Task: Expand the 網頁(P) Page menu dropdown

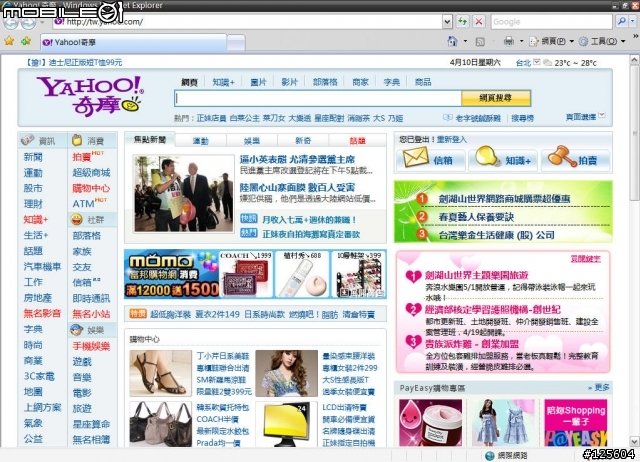Action: coord(571,41)
